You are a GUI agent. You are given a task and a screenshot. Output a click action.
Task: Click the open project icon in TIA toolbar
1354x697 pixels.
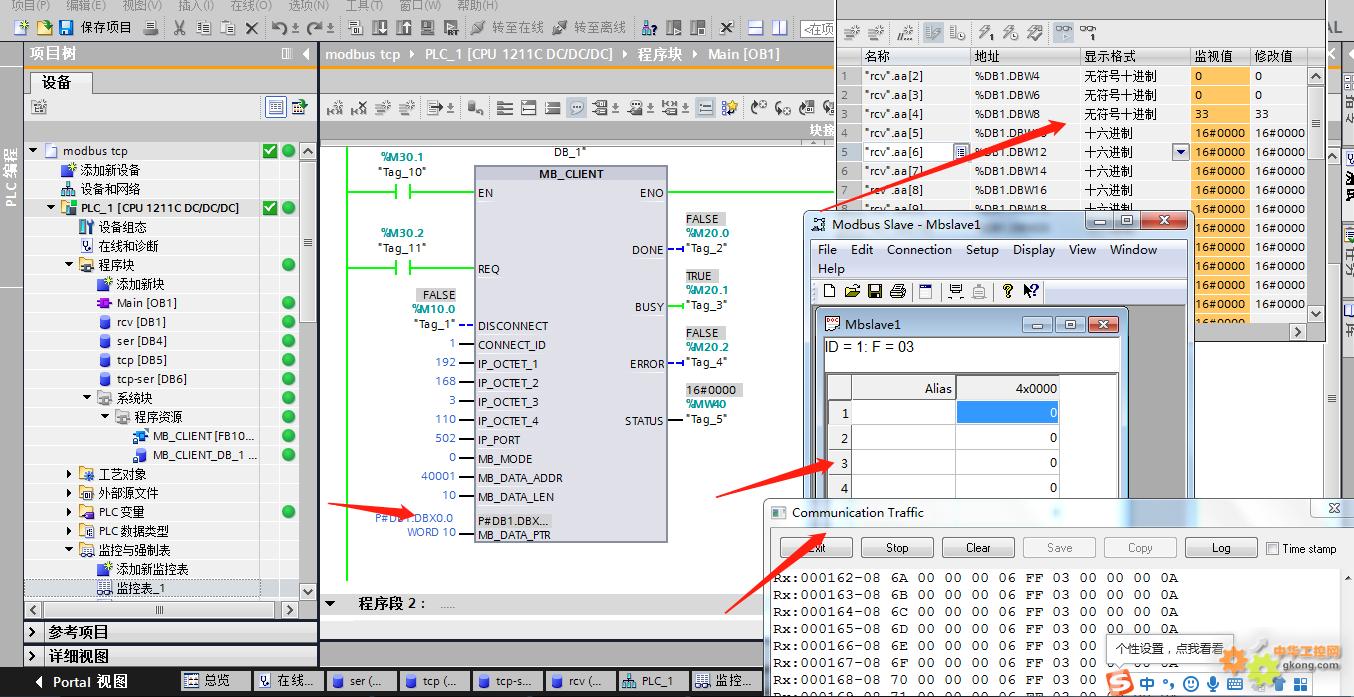click(x=44, y=27)
